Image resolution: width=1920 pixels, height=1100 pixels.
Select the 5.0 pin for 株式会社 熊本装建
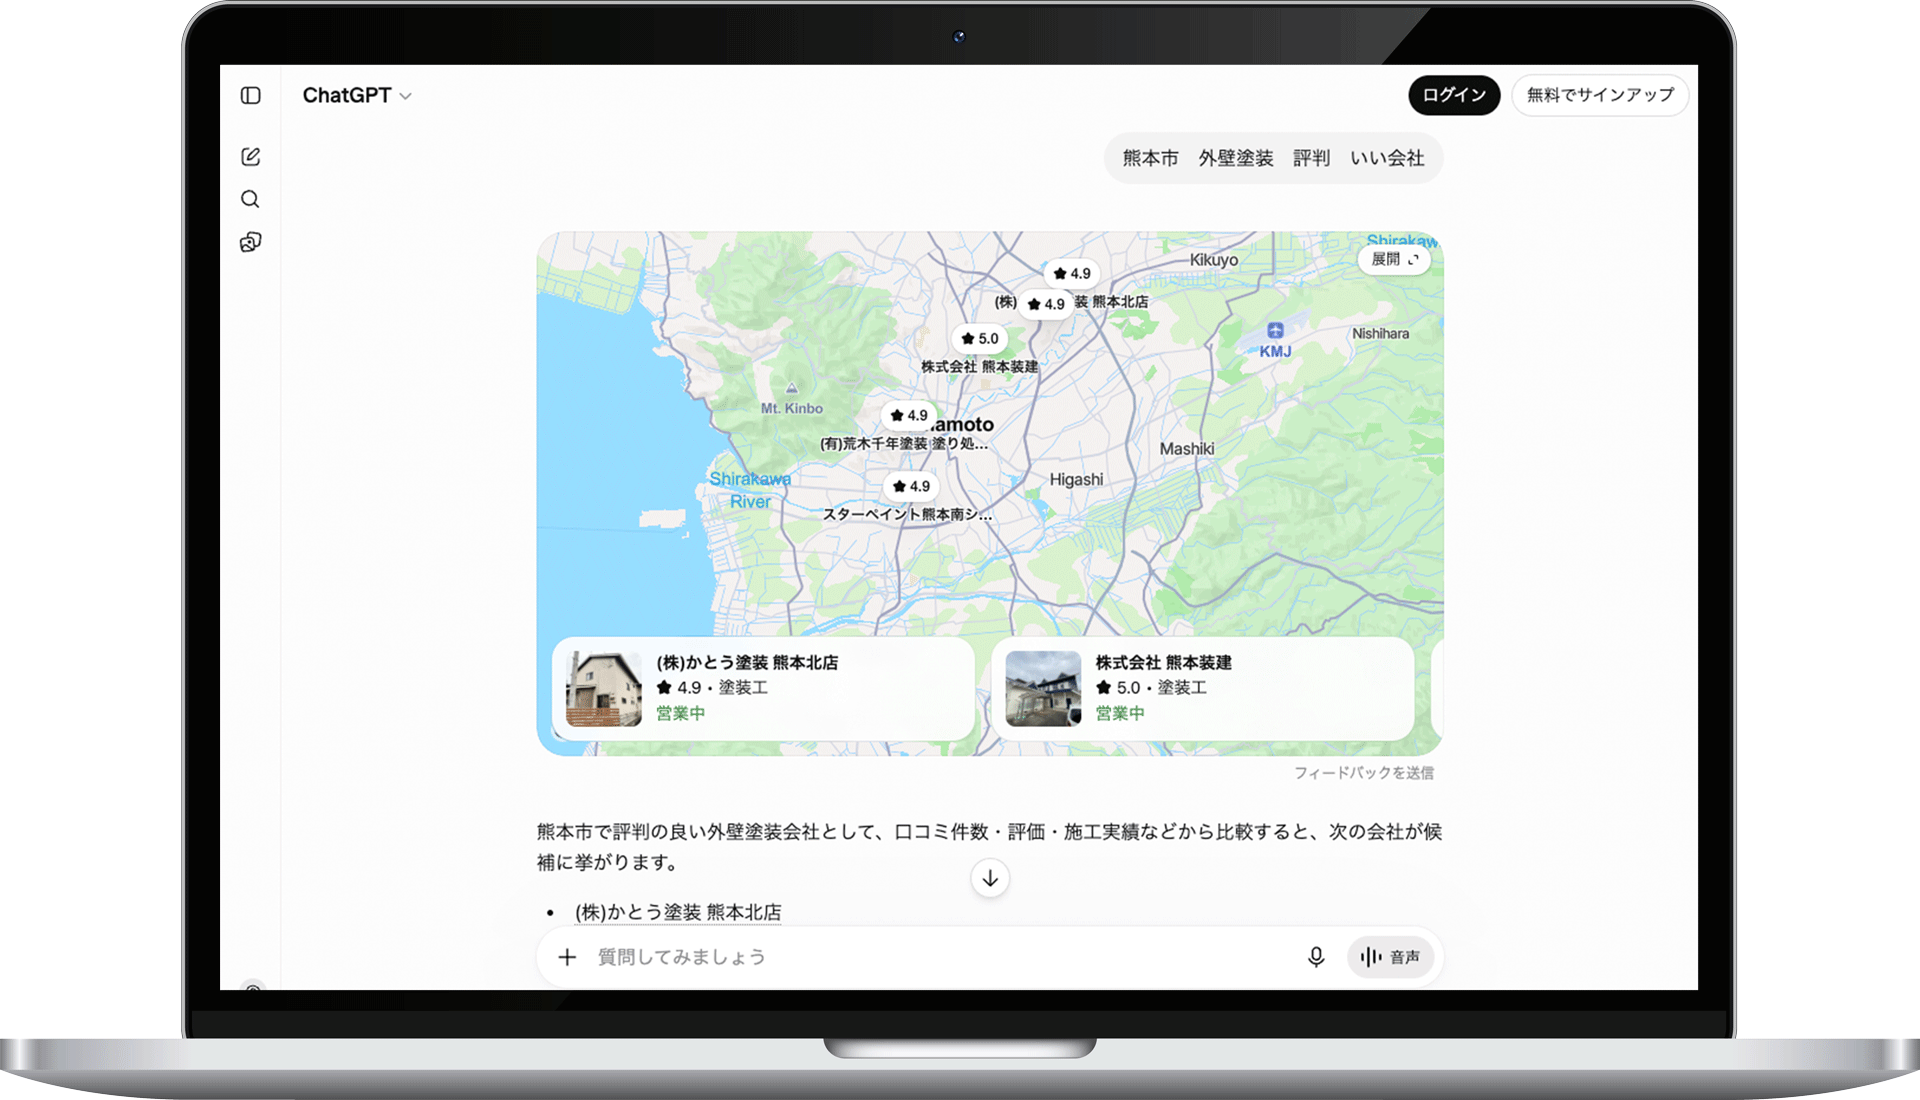click(x=979, y=338)
